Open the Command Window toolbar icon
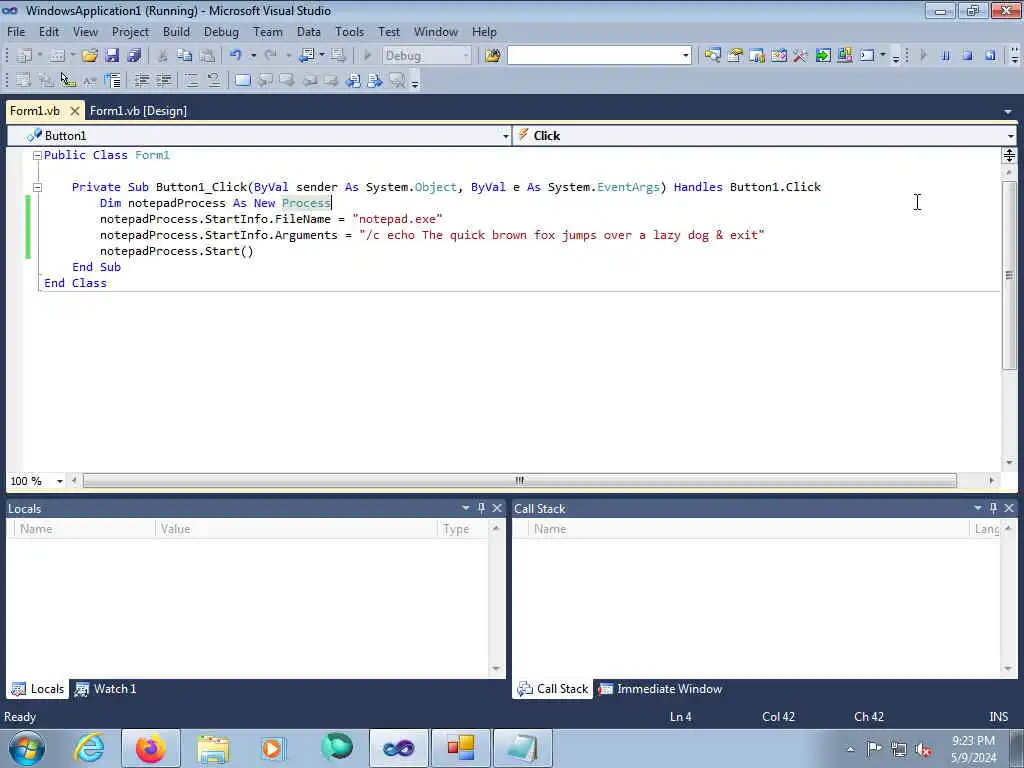Screen dimensions: 1024x768 point(867,56)
